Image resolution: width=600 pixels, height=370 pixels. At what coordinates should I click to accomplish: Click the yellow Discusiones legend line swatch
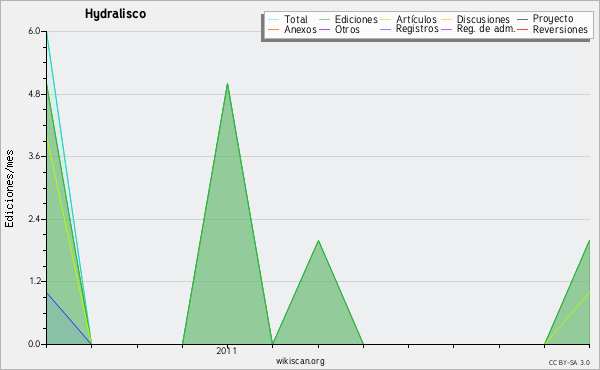pos(446,20)
